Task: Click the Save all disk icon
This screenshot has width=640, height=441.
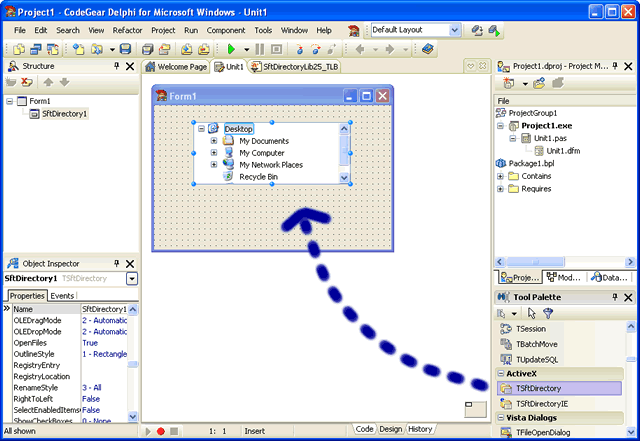Action: [x=148, y=49]
